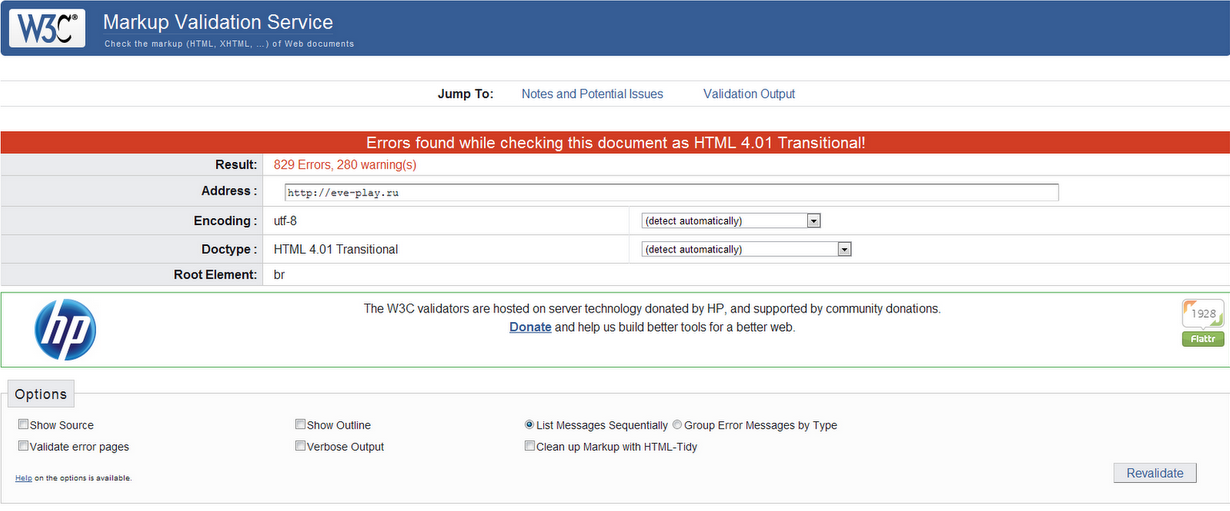Enable Validate error pages checkbox

coord(24,447)
